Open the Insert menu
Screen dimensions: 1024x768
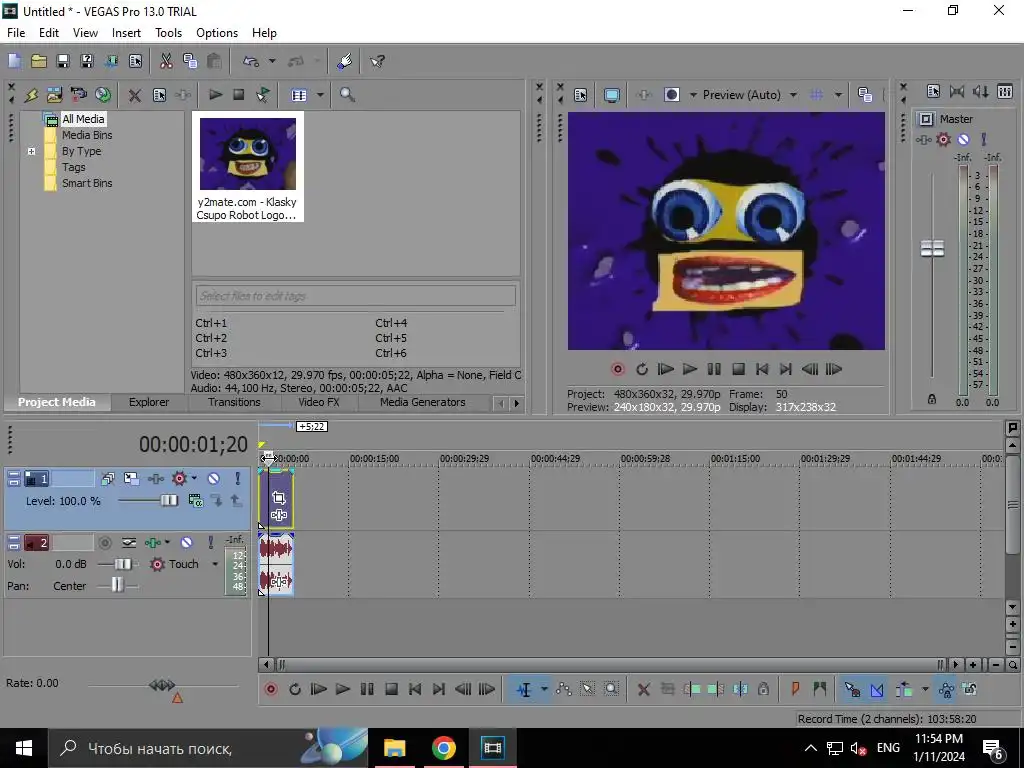(x=126, y=33)
